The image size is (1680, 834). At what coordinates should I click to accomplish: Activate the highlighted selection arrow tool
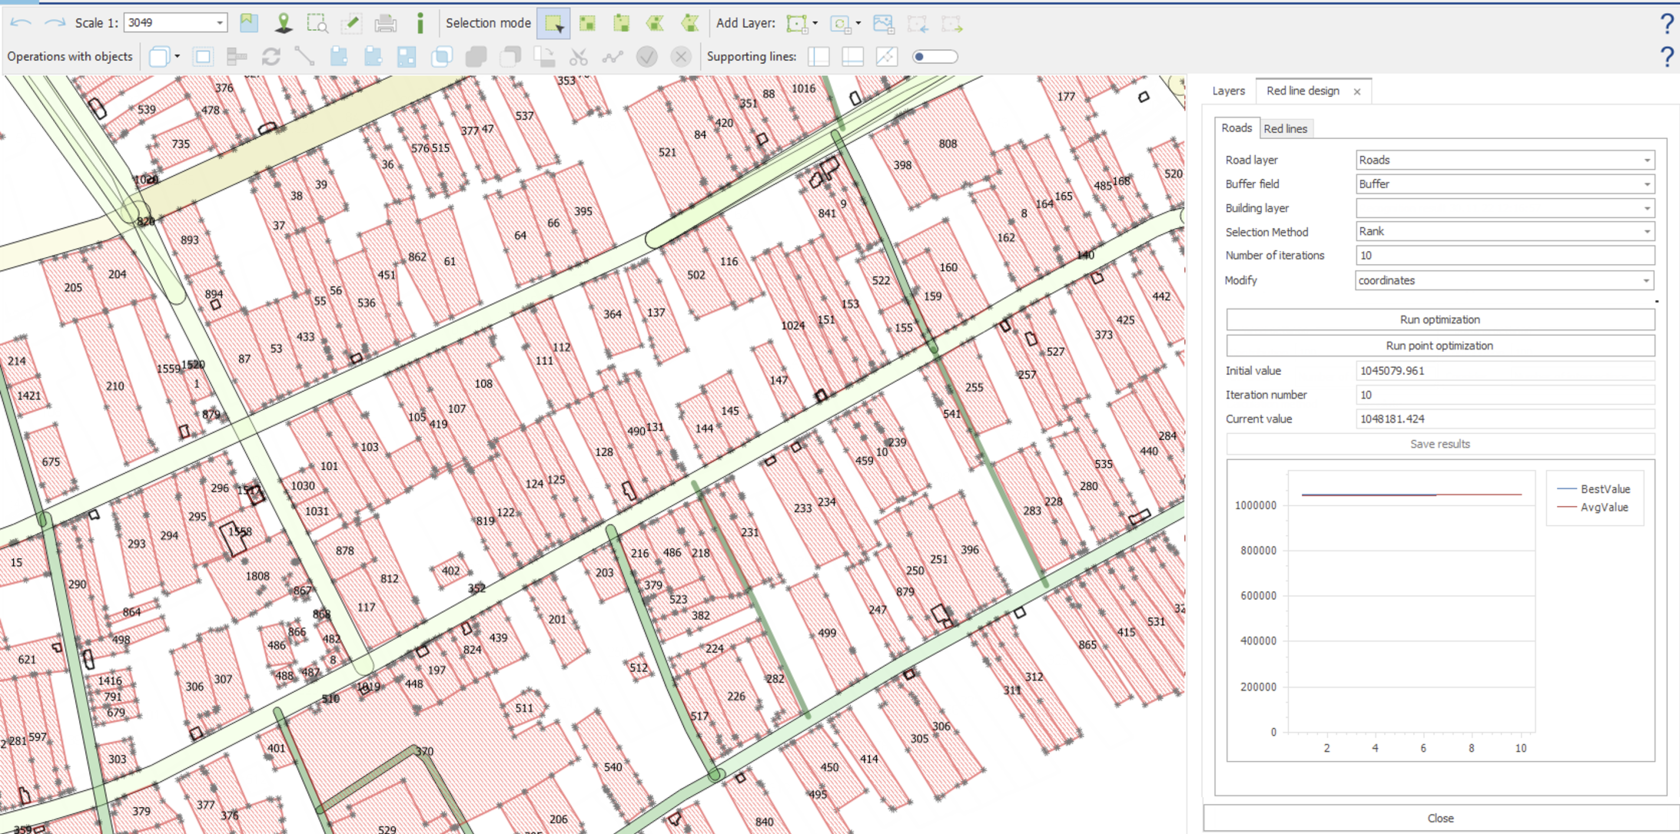554,22
